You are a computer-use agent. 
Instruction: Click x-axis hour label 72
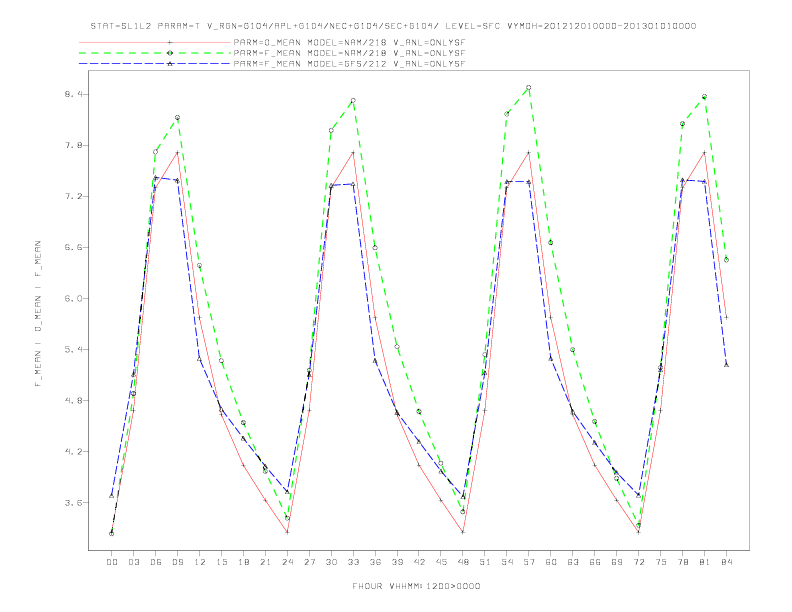639,562
